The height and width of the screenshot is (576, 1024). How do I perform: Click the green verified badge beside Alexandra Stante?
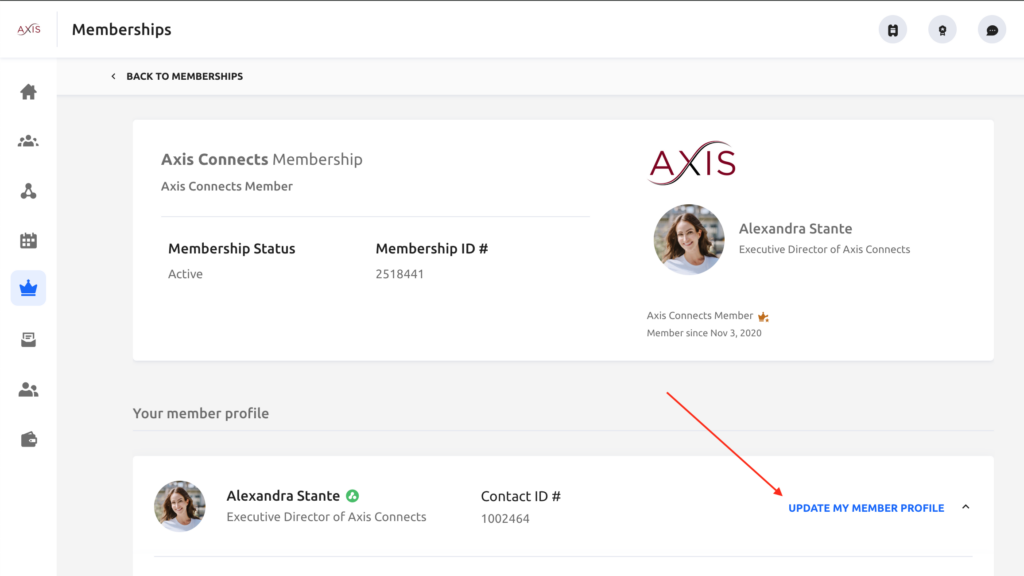(352, 496)
